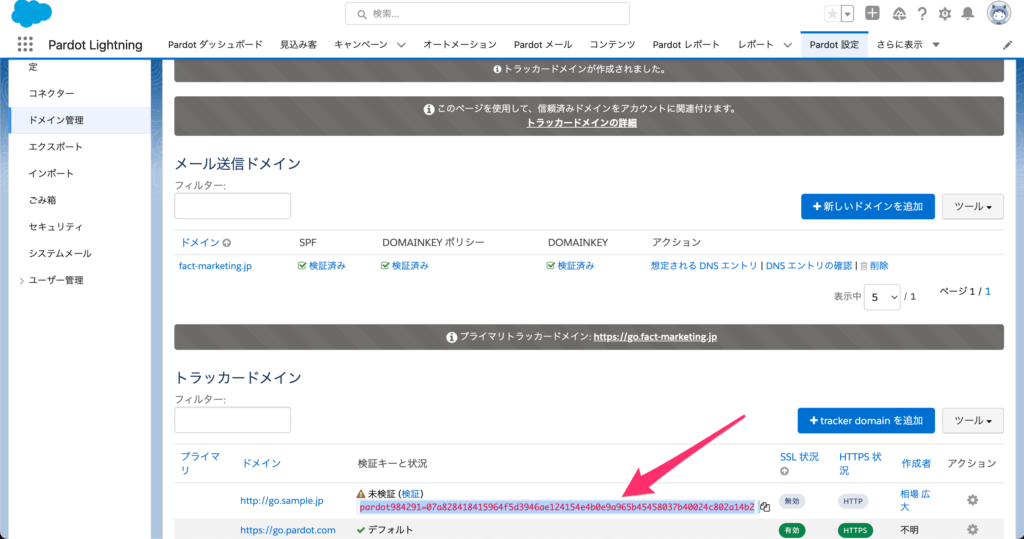Open the user profile avatar

click(x=999, y=13)
